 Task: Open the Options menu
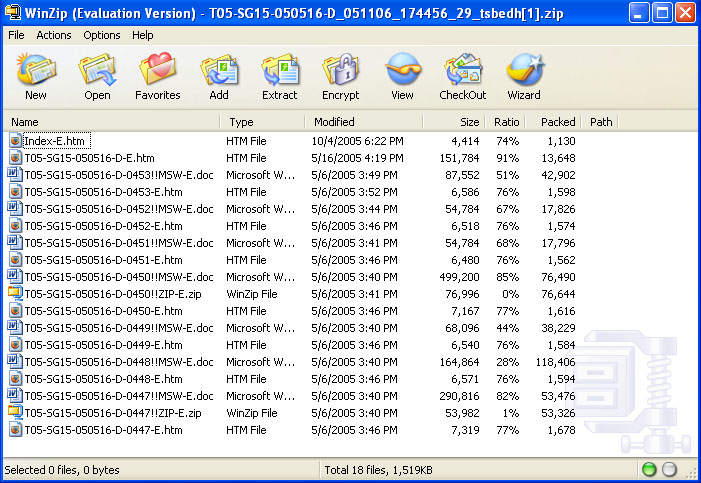pos(102,35)
